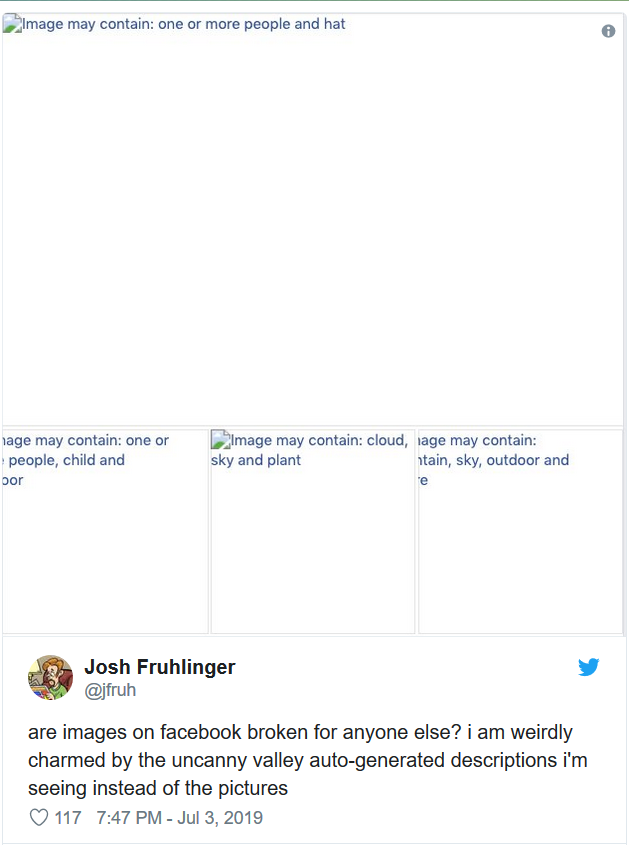Click the 117 likes count

pos(68,817)
